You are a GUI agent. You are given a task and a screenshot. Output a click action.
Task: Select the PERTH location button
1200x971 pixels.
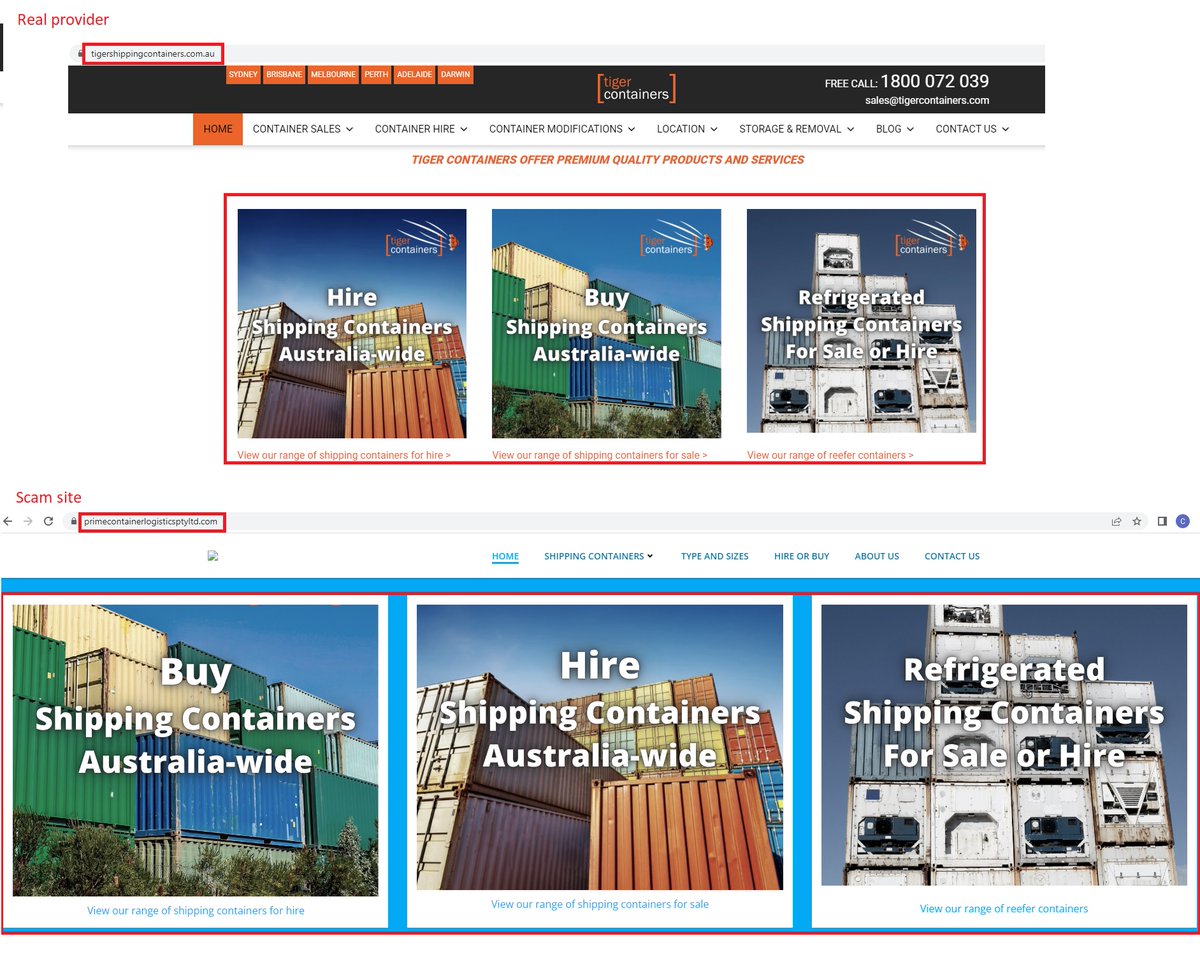point(376,75)
